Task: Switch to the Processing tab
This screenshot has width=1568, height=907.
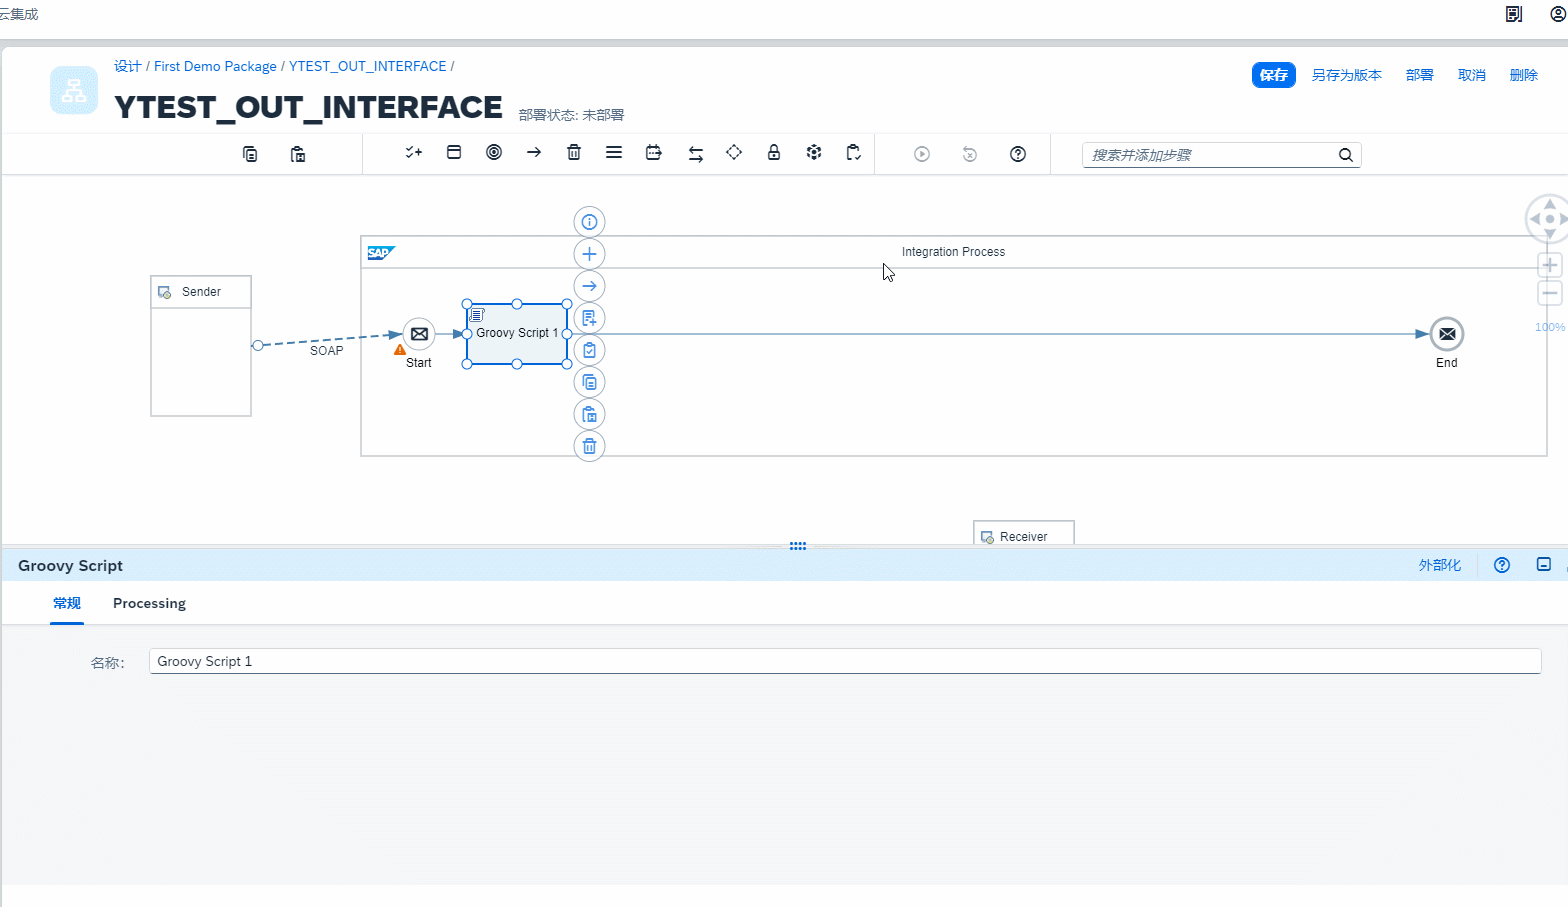Action: 149,603
